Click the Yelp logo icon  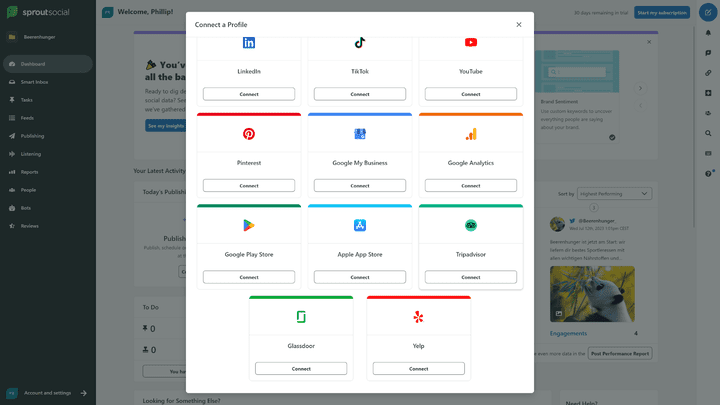pyautogui.click(x=419, y=317)
